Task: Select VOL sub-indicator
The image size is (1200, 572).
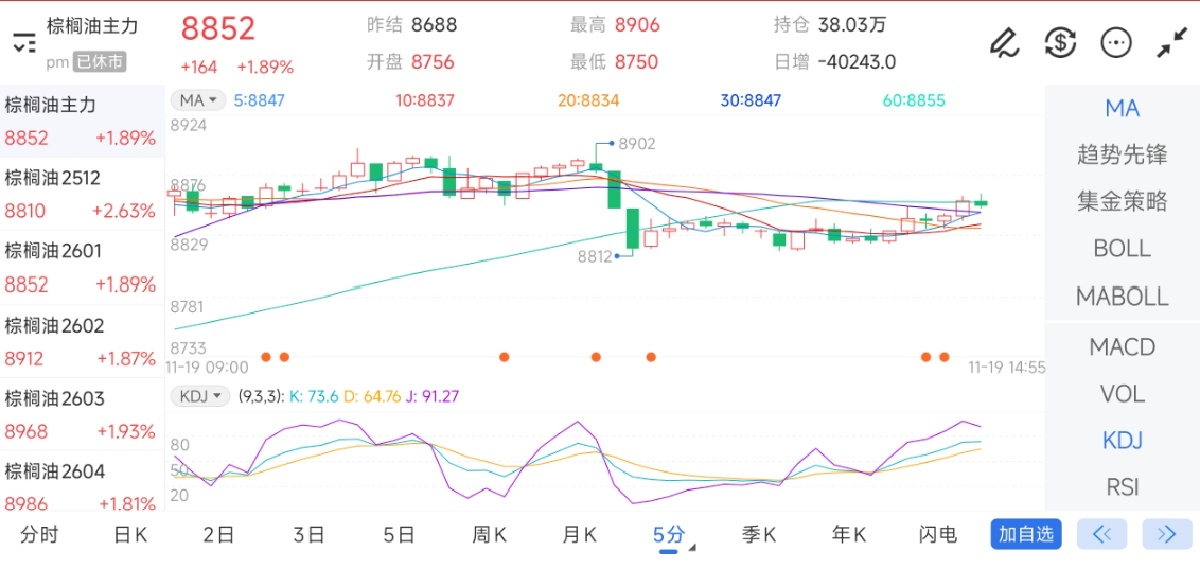Action: pos(1122,394)
